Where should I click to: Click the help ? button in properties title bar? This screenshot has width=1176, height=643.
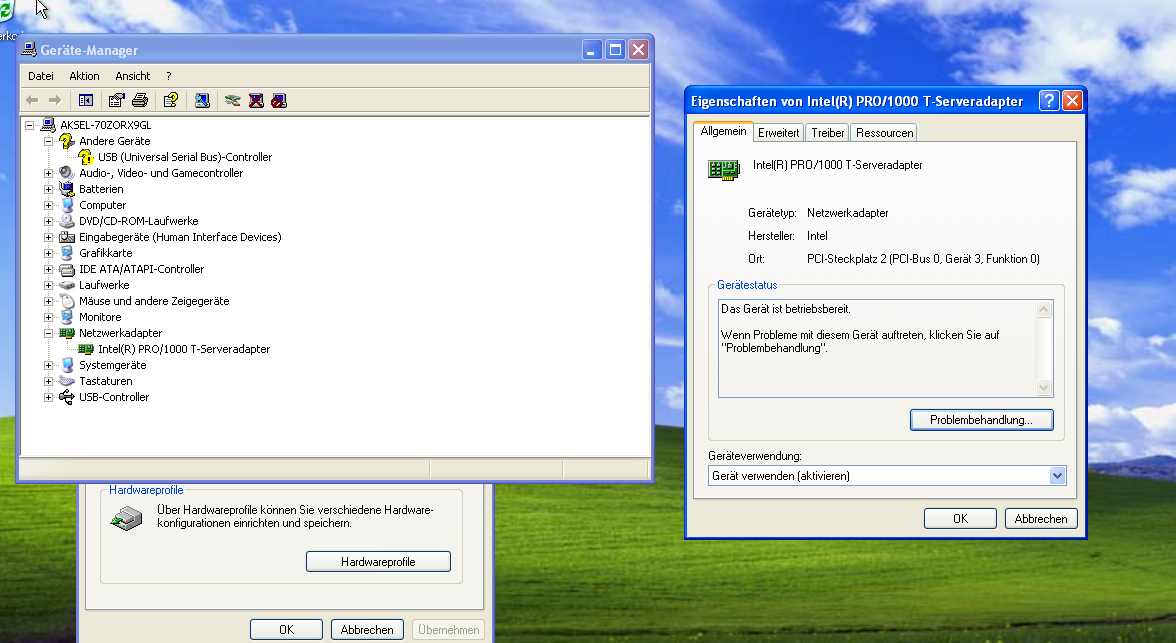1048,101
